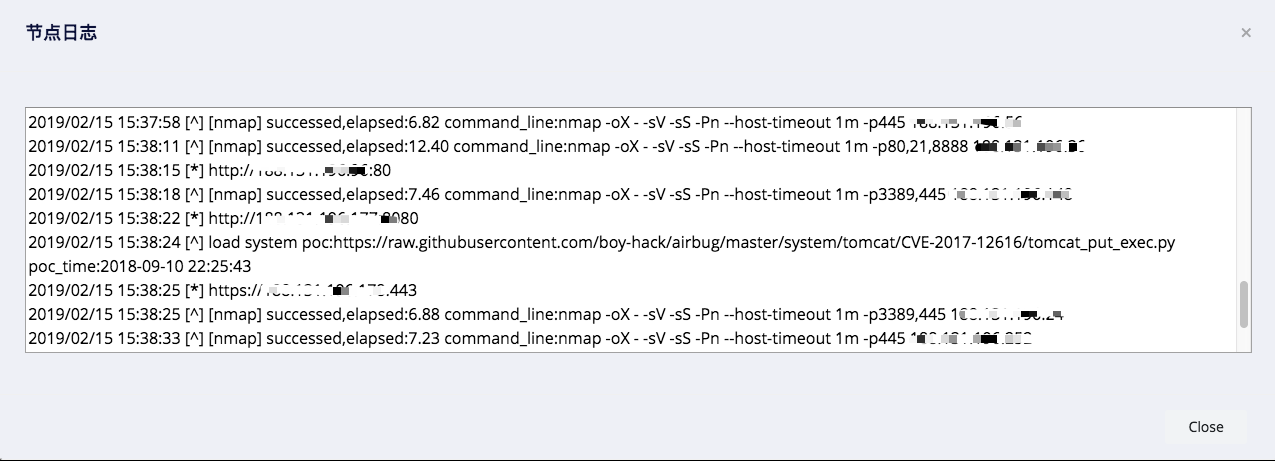This screenshot has width=1275, height=461.
Task: Click the 节点日志 dialog title
Action: click(x=61, y=33)
